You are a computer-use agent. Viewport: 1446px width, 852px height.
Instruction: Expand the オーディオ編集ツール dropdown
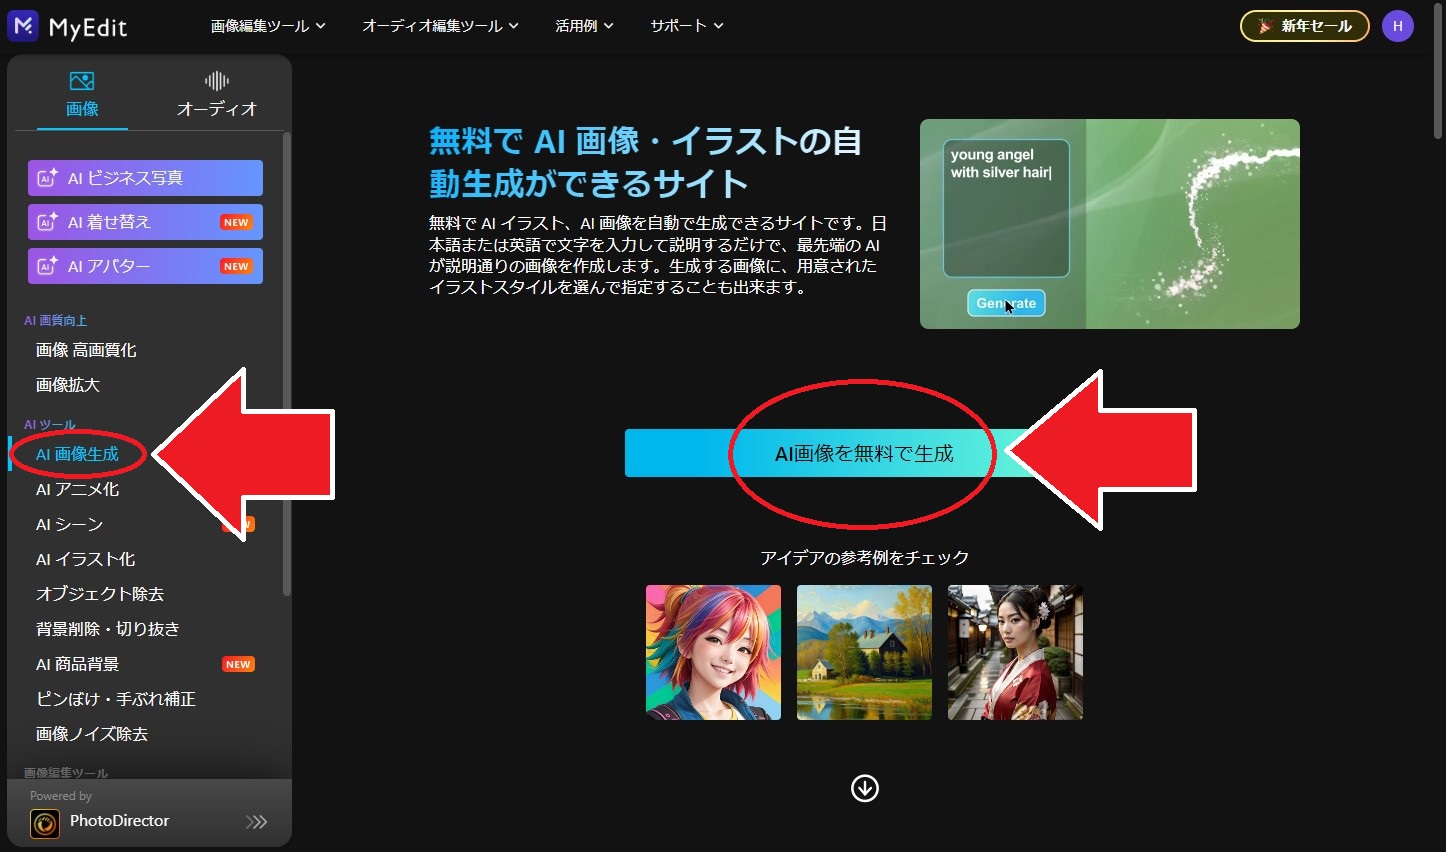click(x=440, y=26)
